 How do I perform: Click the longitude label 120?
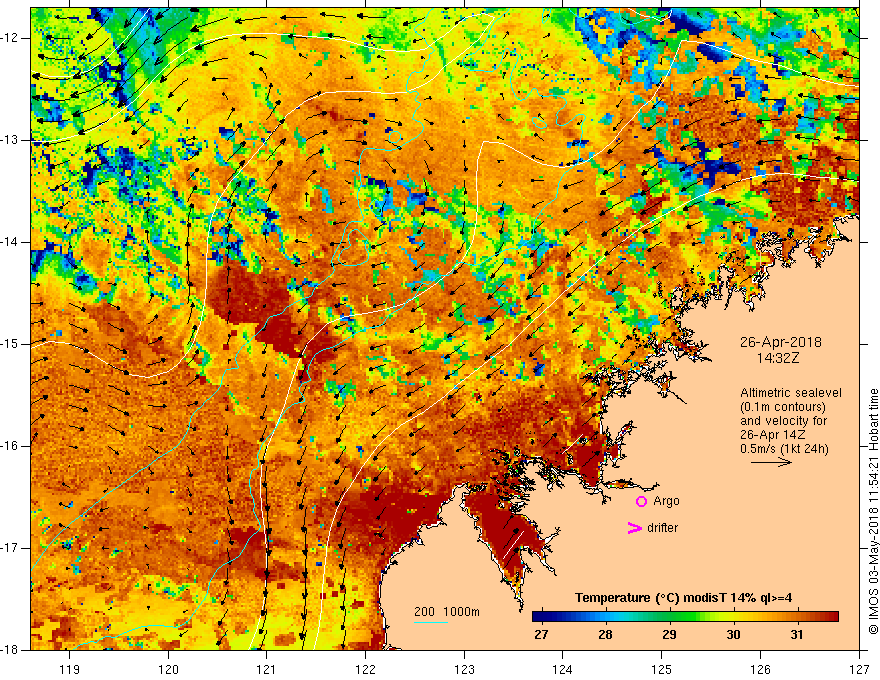click(168, 669)
